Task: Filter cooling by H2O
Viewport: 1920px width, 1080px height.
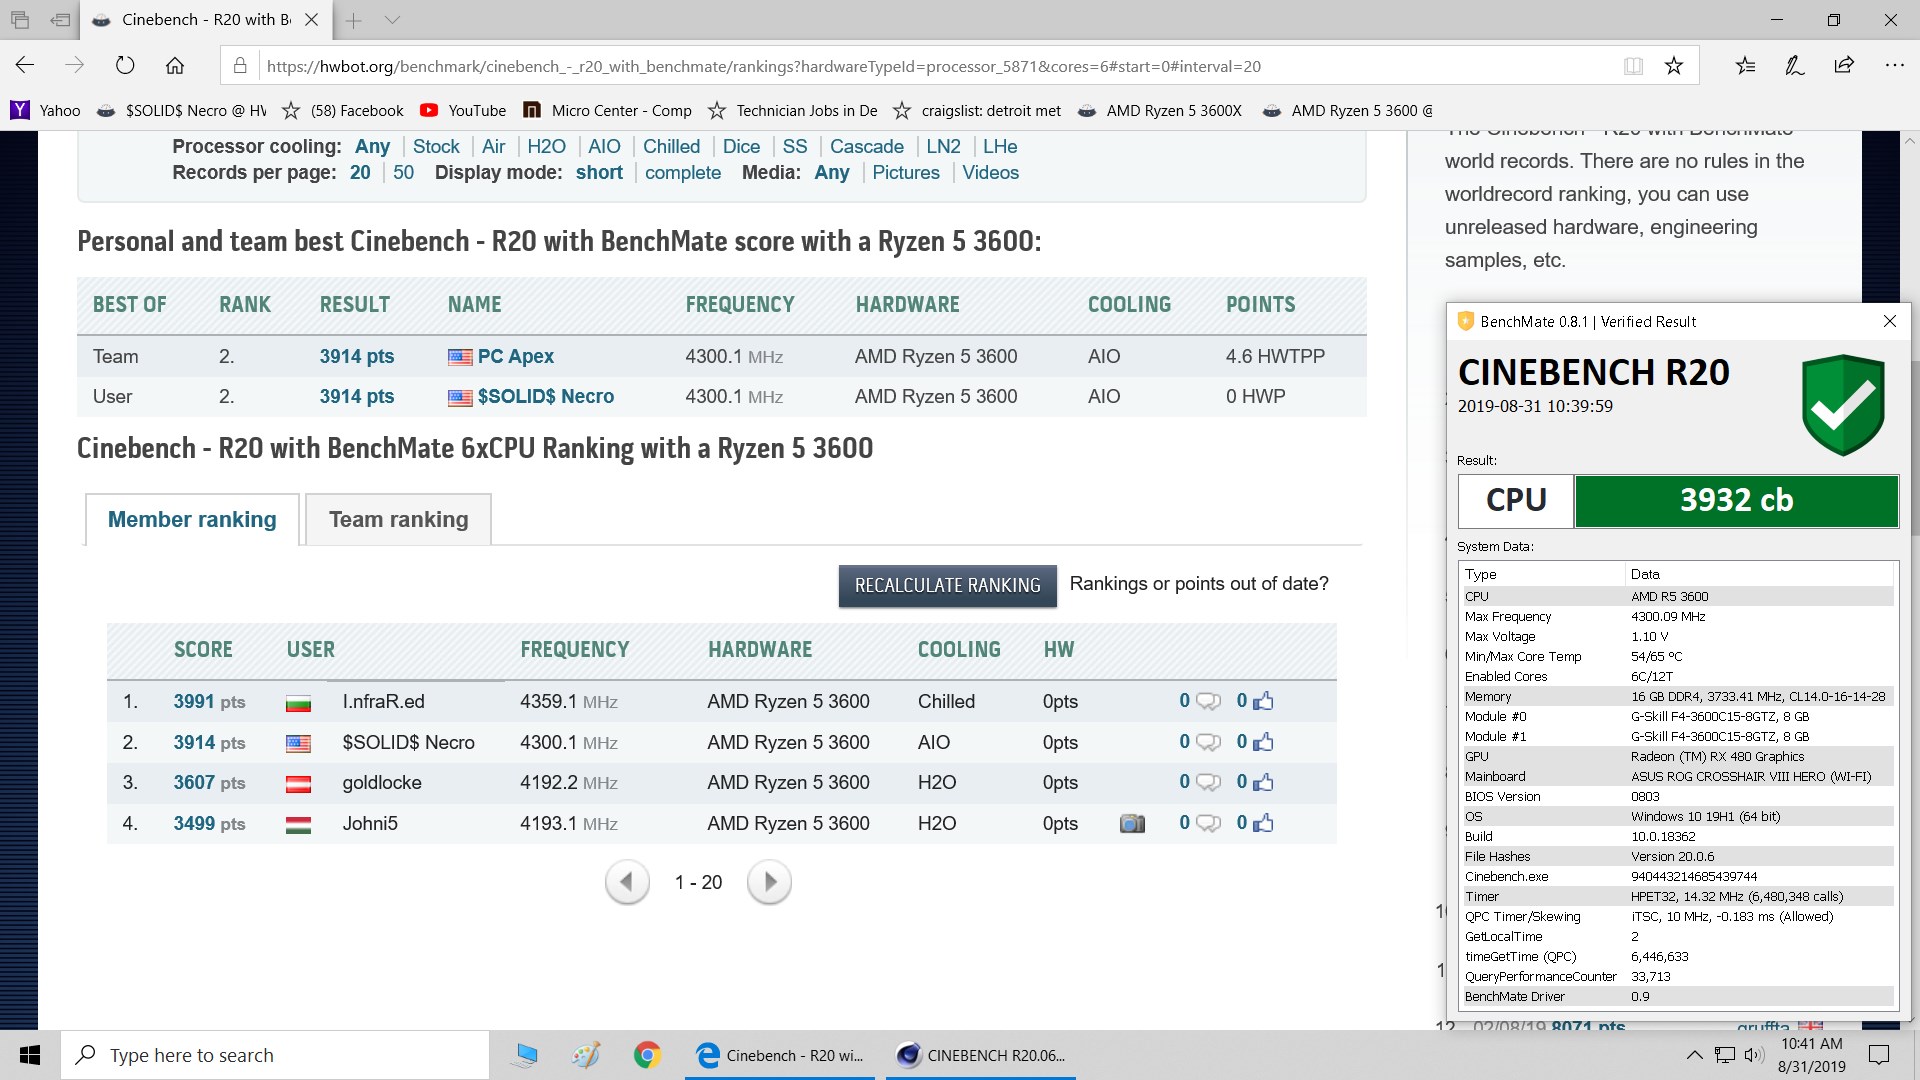Action: [x=547, y=147]
